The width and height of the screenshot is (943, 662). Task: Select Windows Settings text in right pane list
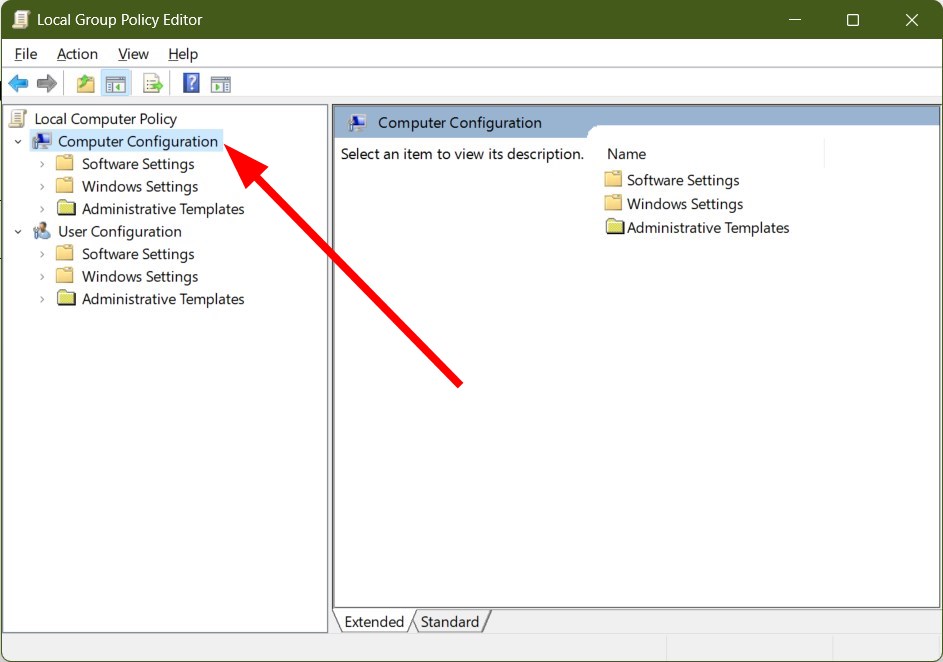685,204
